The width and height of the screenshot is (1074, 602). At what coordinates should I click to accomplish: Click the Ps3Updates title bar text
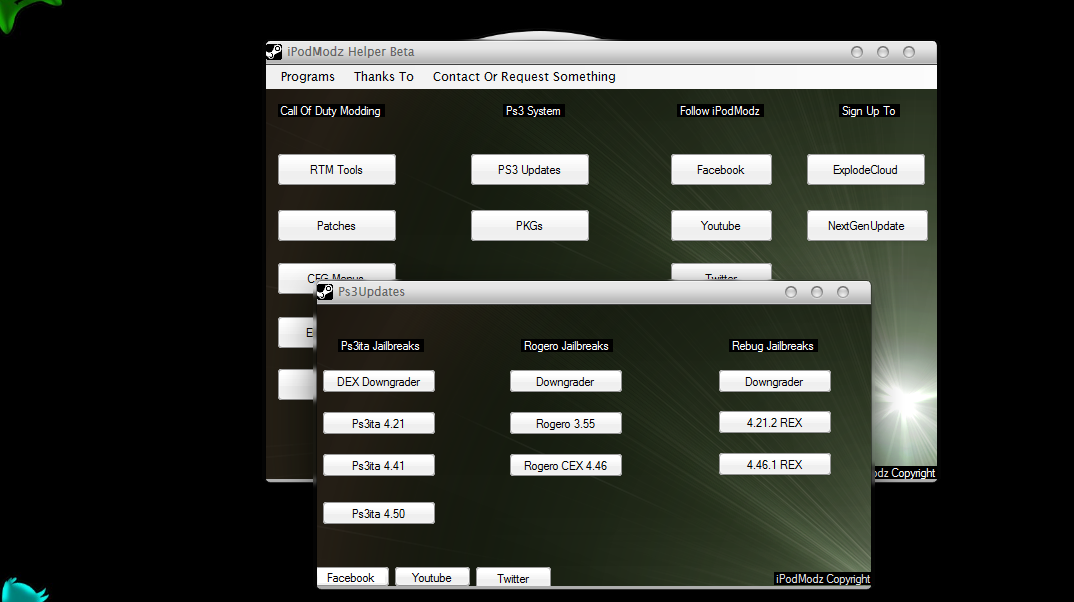click(371, 292)
